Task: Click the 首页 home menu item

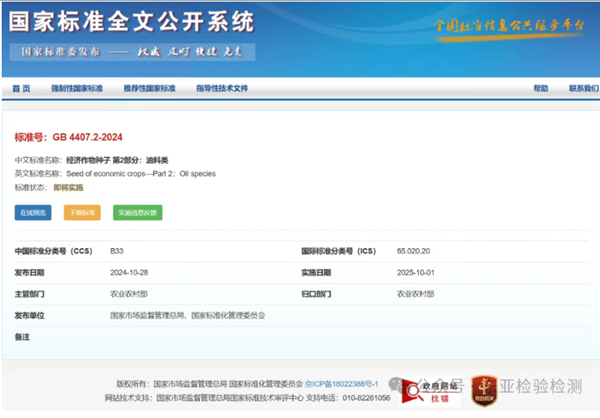Action: click(21, 89)
